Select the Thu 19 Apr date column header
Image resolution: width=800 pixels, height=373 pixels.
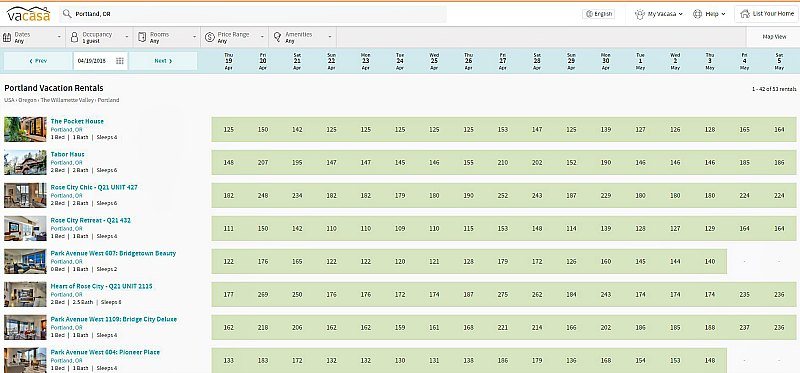point(229,61)
